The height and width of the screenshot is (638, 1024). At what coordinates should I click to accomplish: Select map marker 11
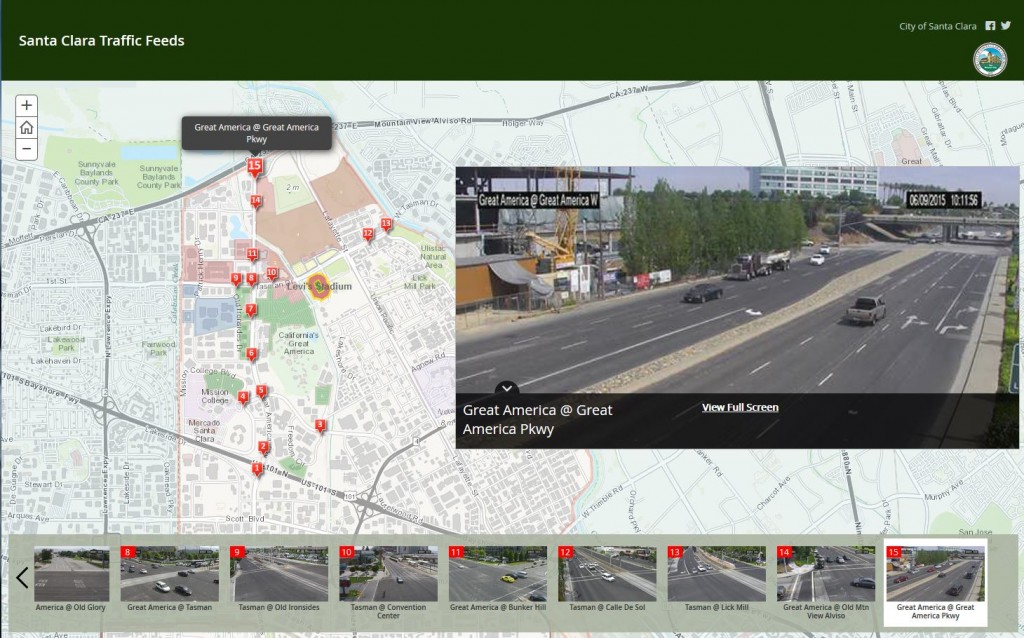point(252,255)
